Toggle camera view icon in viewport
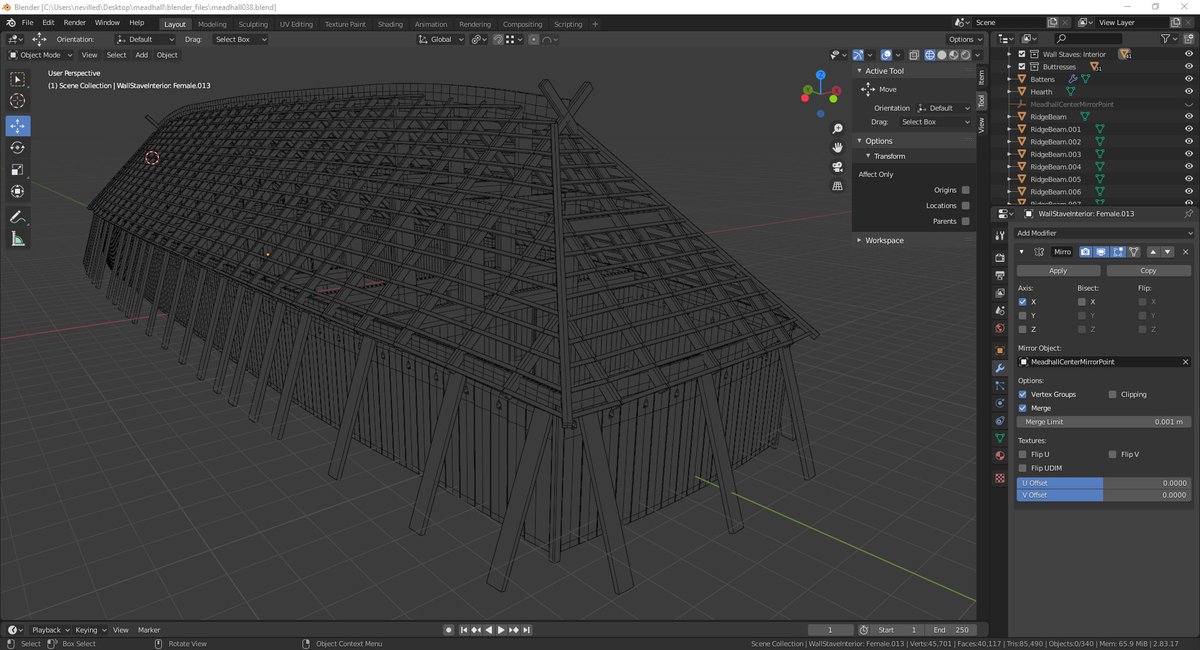This screenshot has width=1200, height=650. 837,166
